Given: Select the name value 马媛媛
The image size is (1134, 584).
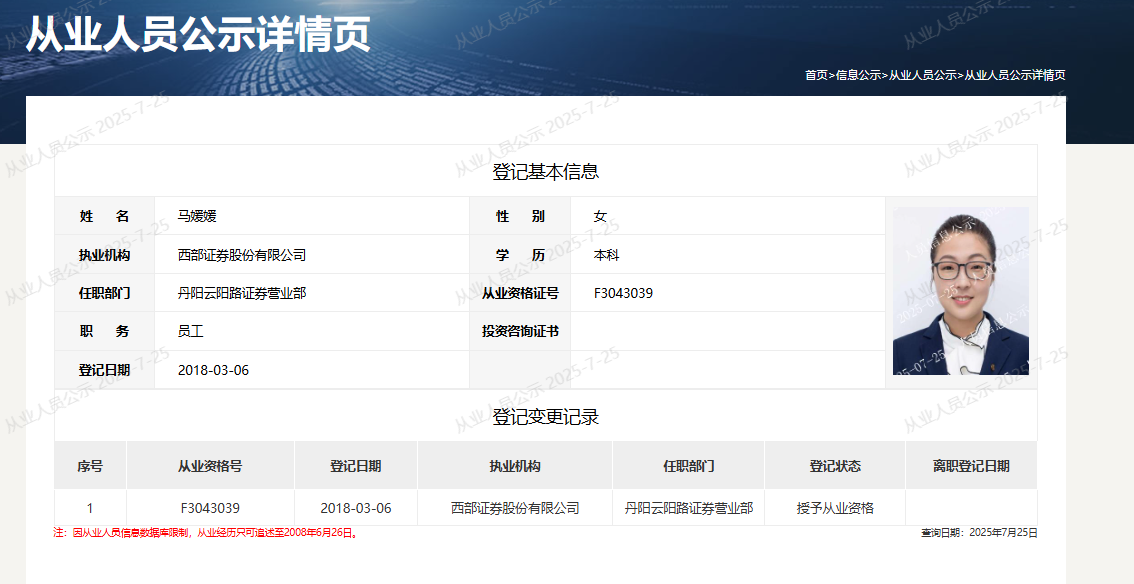Looking at the screenshot, I should pos(197,216).
